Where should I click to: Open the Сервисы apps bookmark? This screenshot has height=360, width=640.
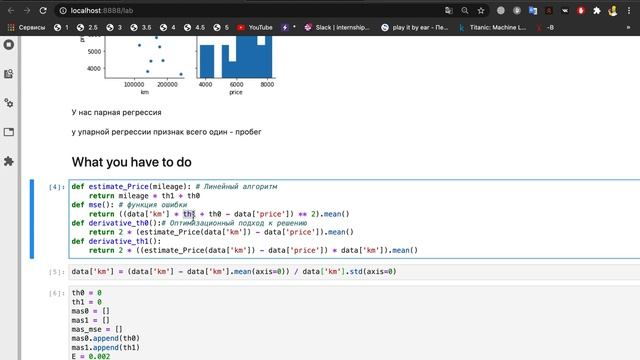coord(26,27)
